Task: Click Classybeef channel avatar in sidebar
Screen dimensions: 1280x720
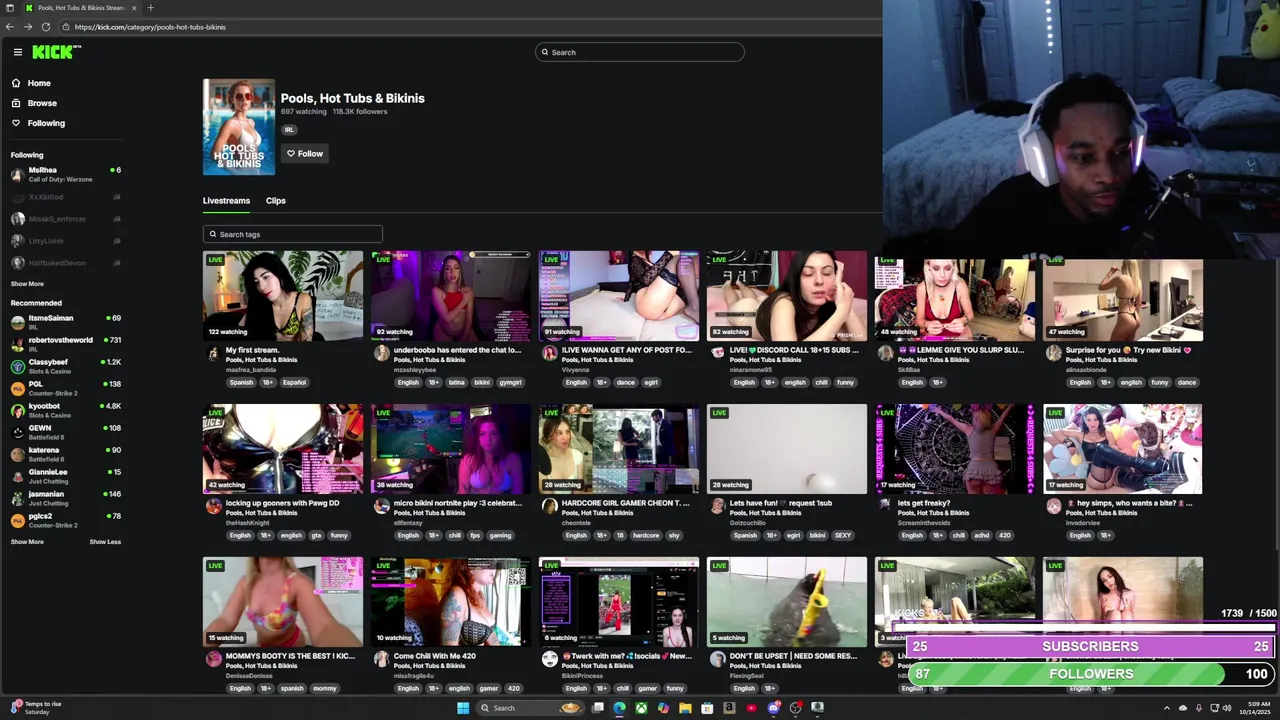Action: pyautogui.click(x=17, y=366)
